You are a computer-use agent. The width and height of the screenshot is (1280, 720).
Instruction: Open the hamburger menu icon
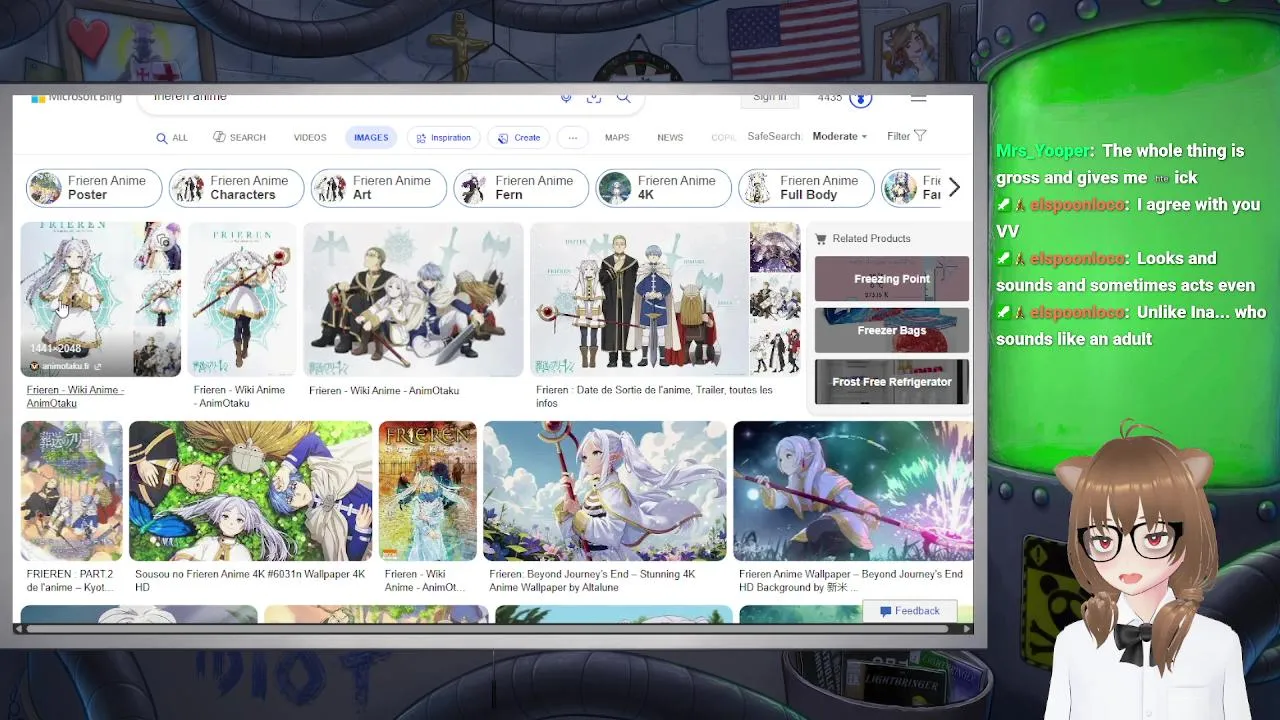pyautogui.click(x=918, y=99)
